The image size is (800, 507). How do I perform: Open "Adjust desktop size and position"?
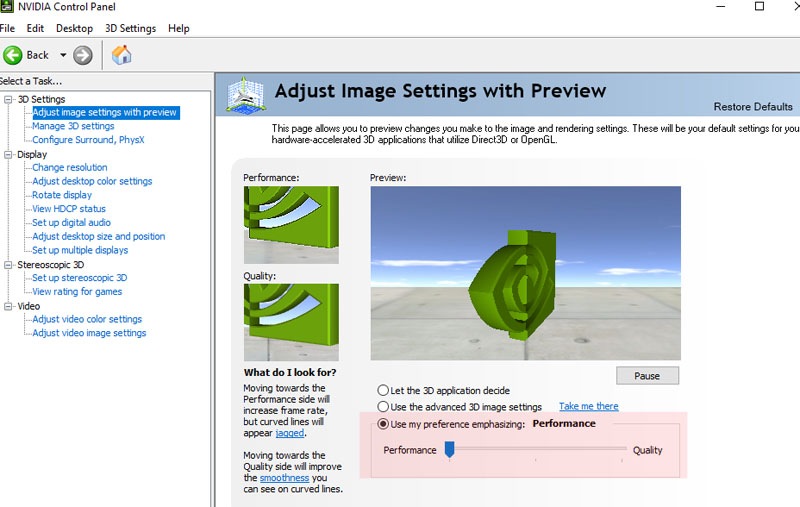point(98,236)
